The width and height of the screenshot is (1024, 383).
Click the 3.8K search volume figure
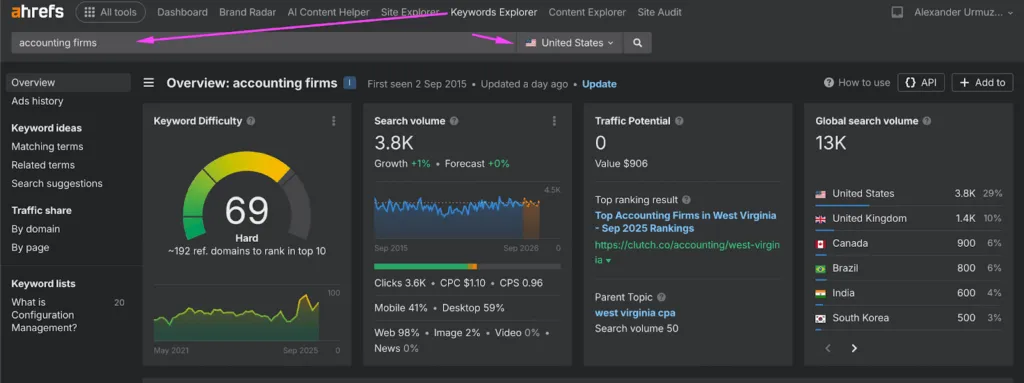click(x=394, y=143)
